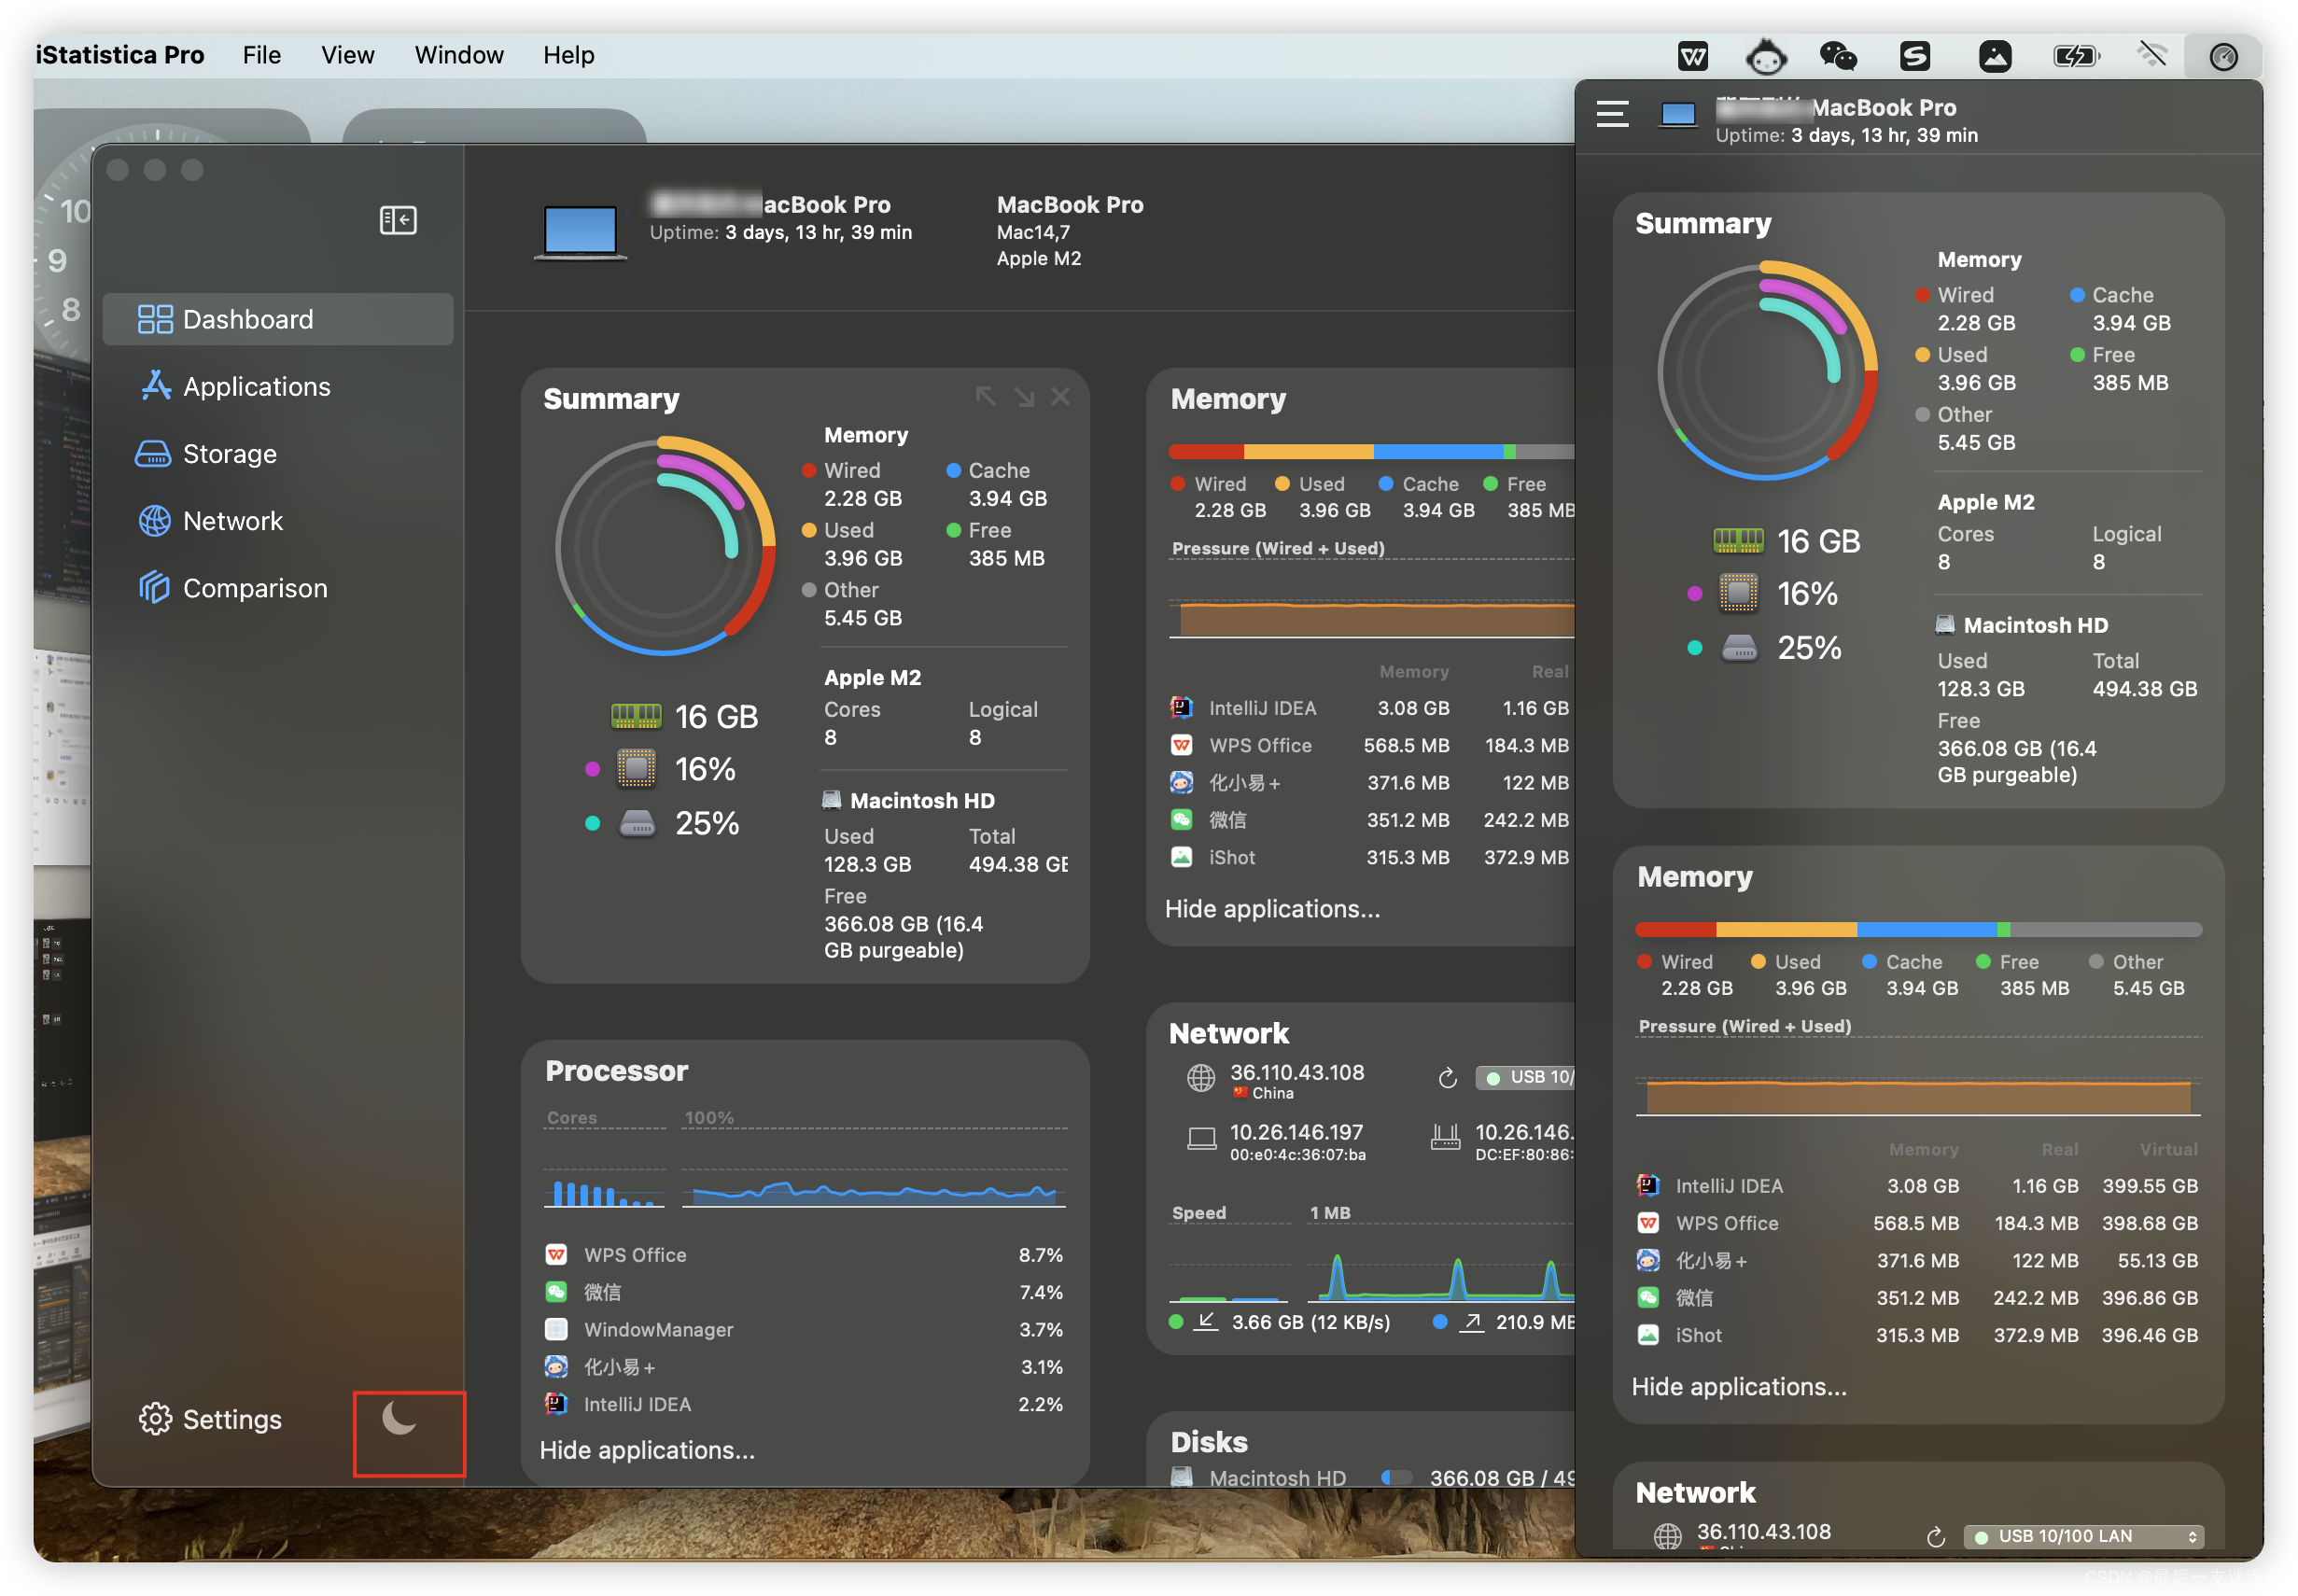Click the memory ring chart in dashboard Summary
This screenshot has height=1596, width=2298.
coord(665,546)
